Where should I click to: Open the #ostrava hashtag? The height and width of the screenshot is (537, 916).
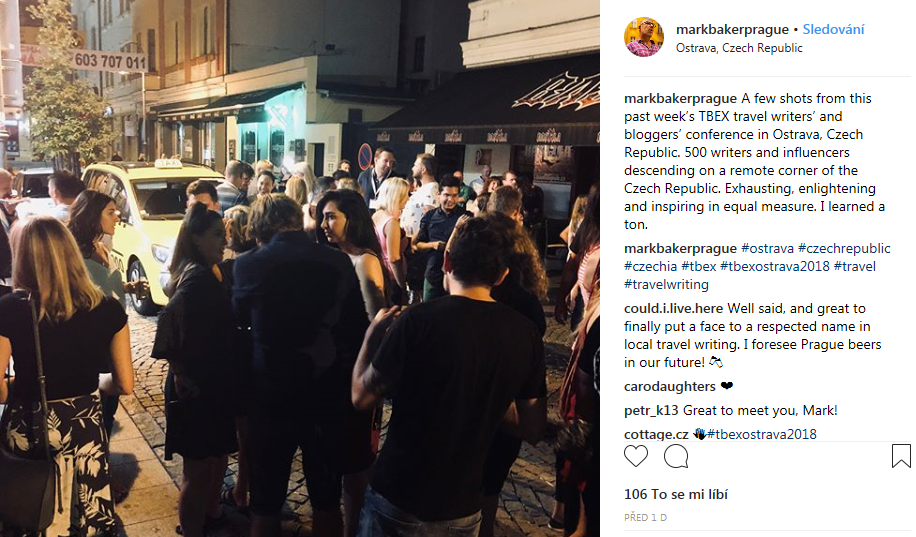[768, 248]
